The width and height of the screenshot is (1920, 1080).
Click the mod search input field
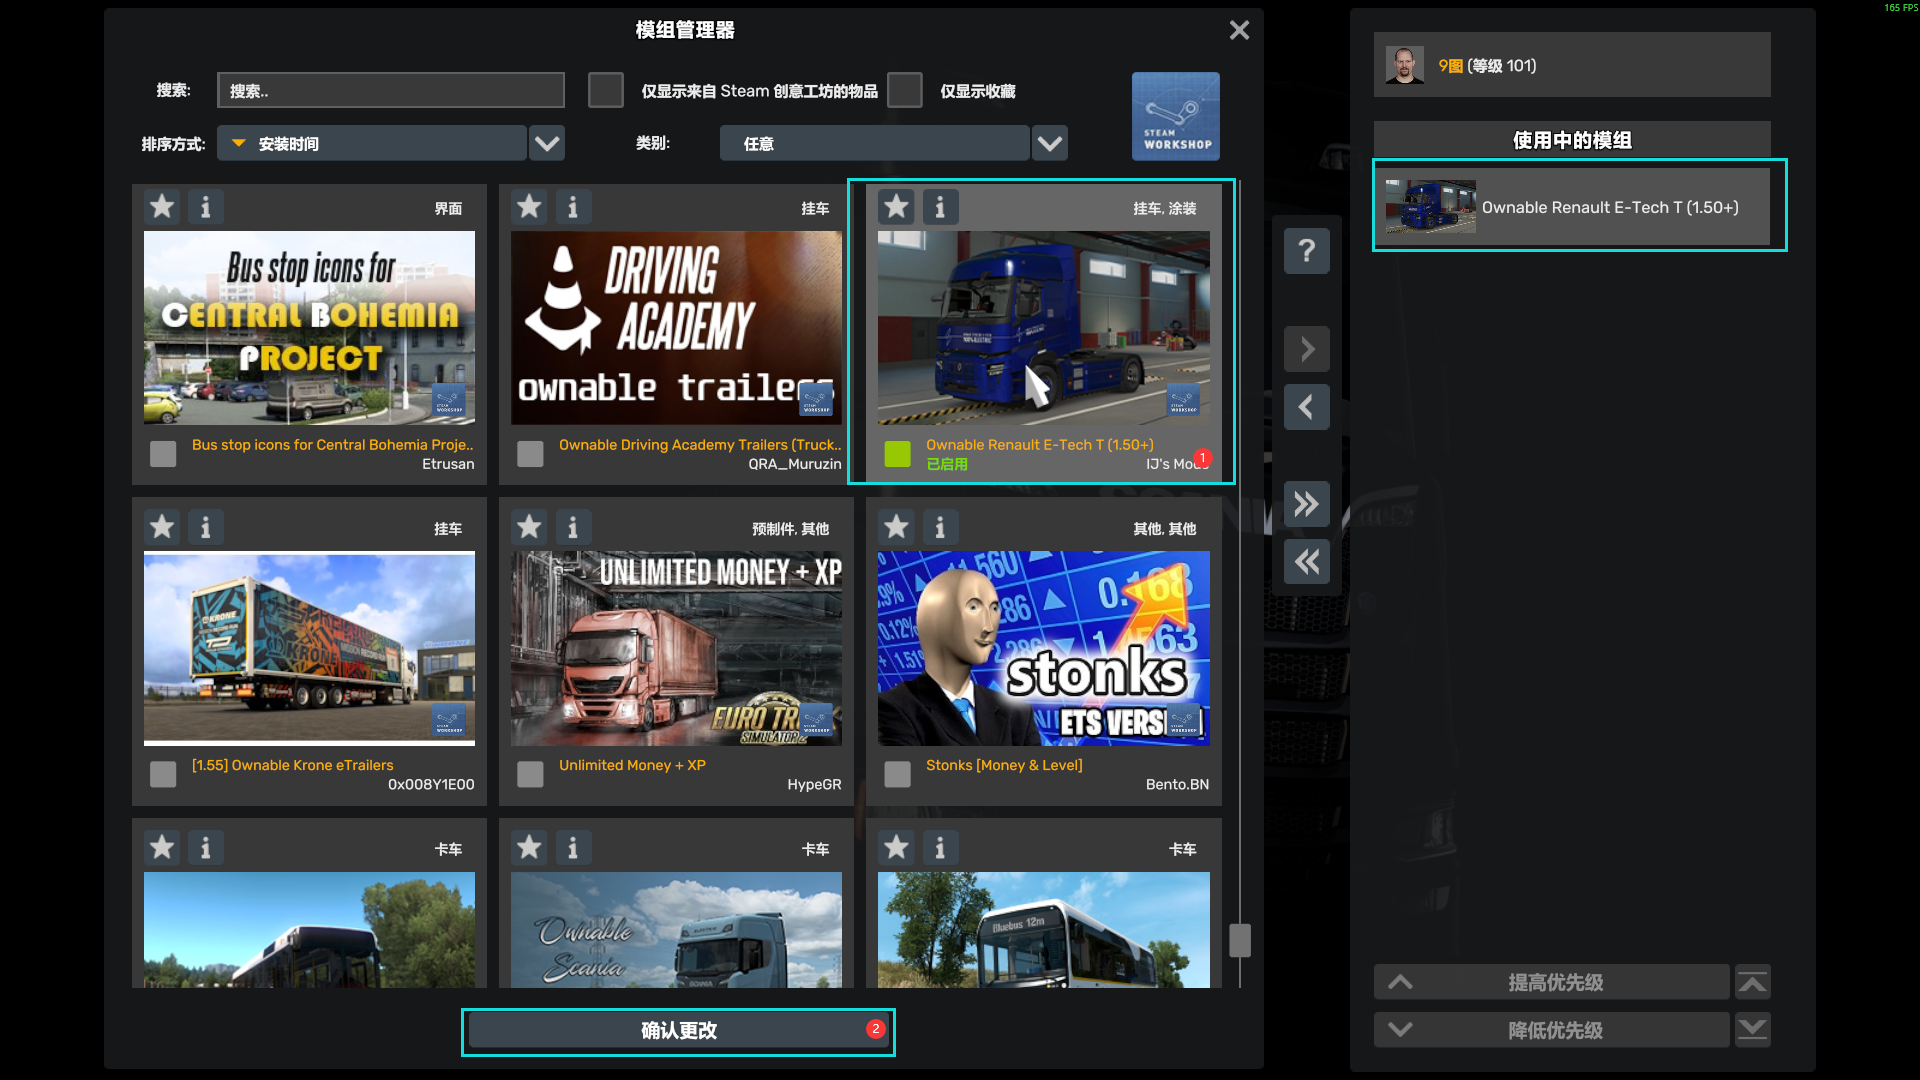click(391, 90)
